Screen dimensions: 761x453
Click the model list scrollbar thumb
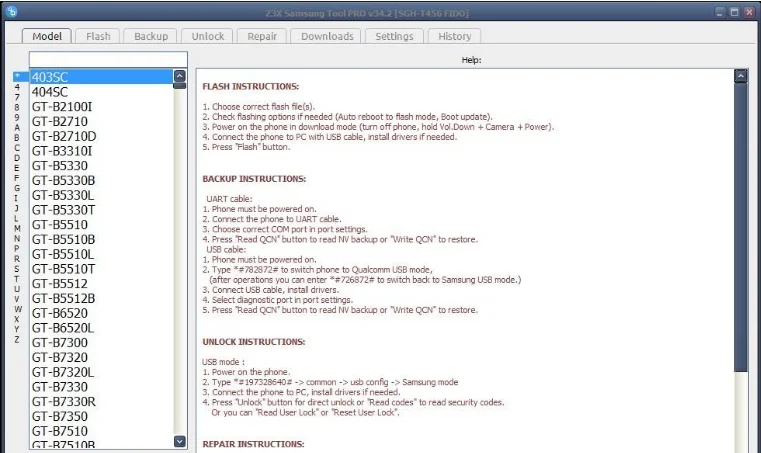(x=180, y=86)
